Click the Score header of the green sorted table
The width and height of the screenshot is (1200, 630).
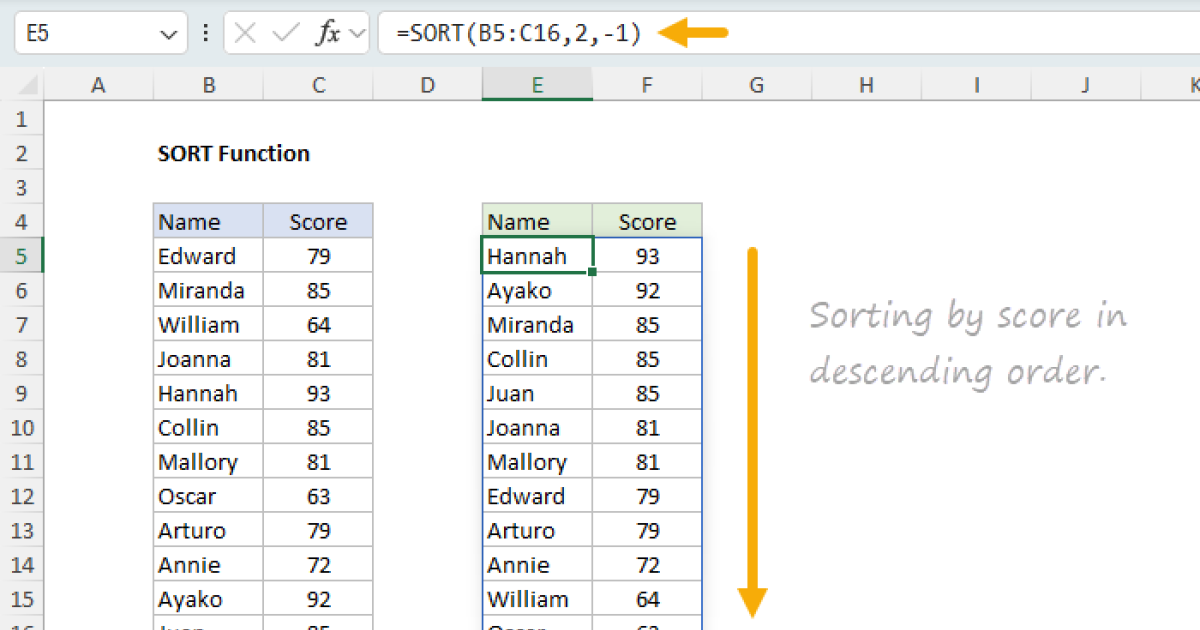647,222
